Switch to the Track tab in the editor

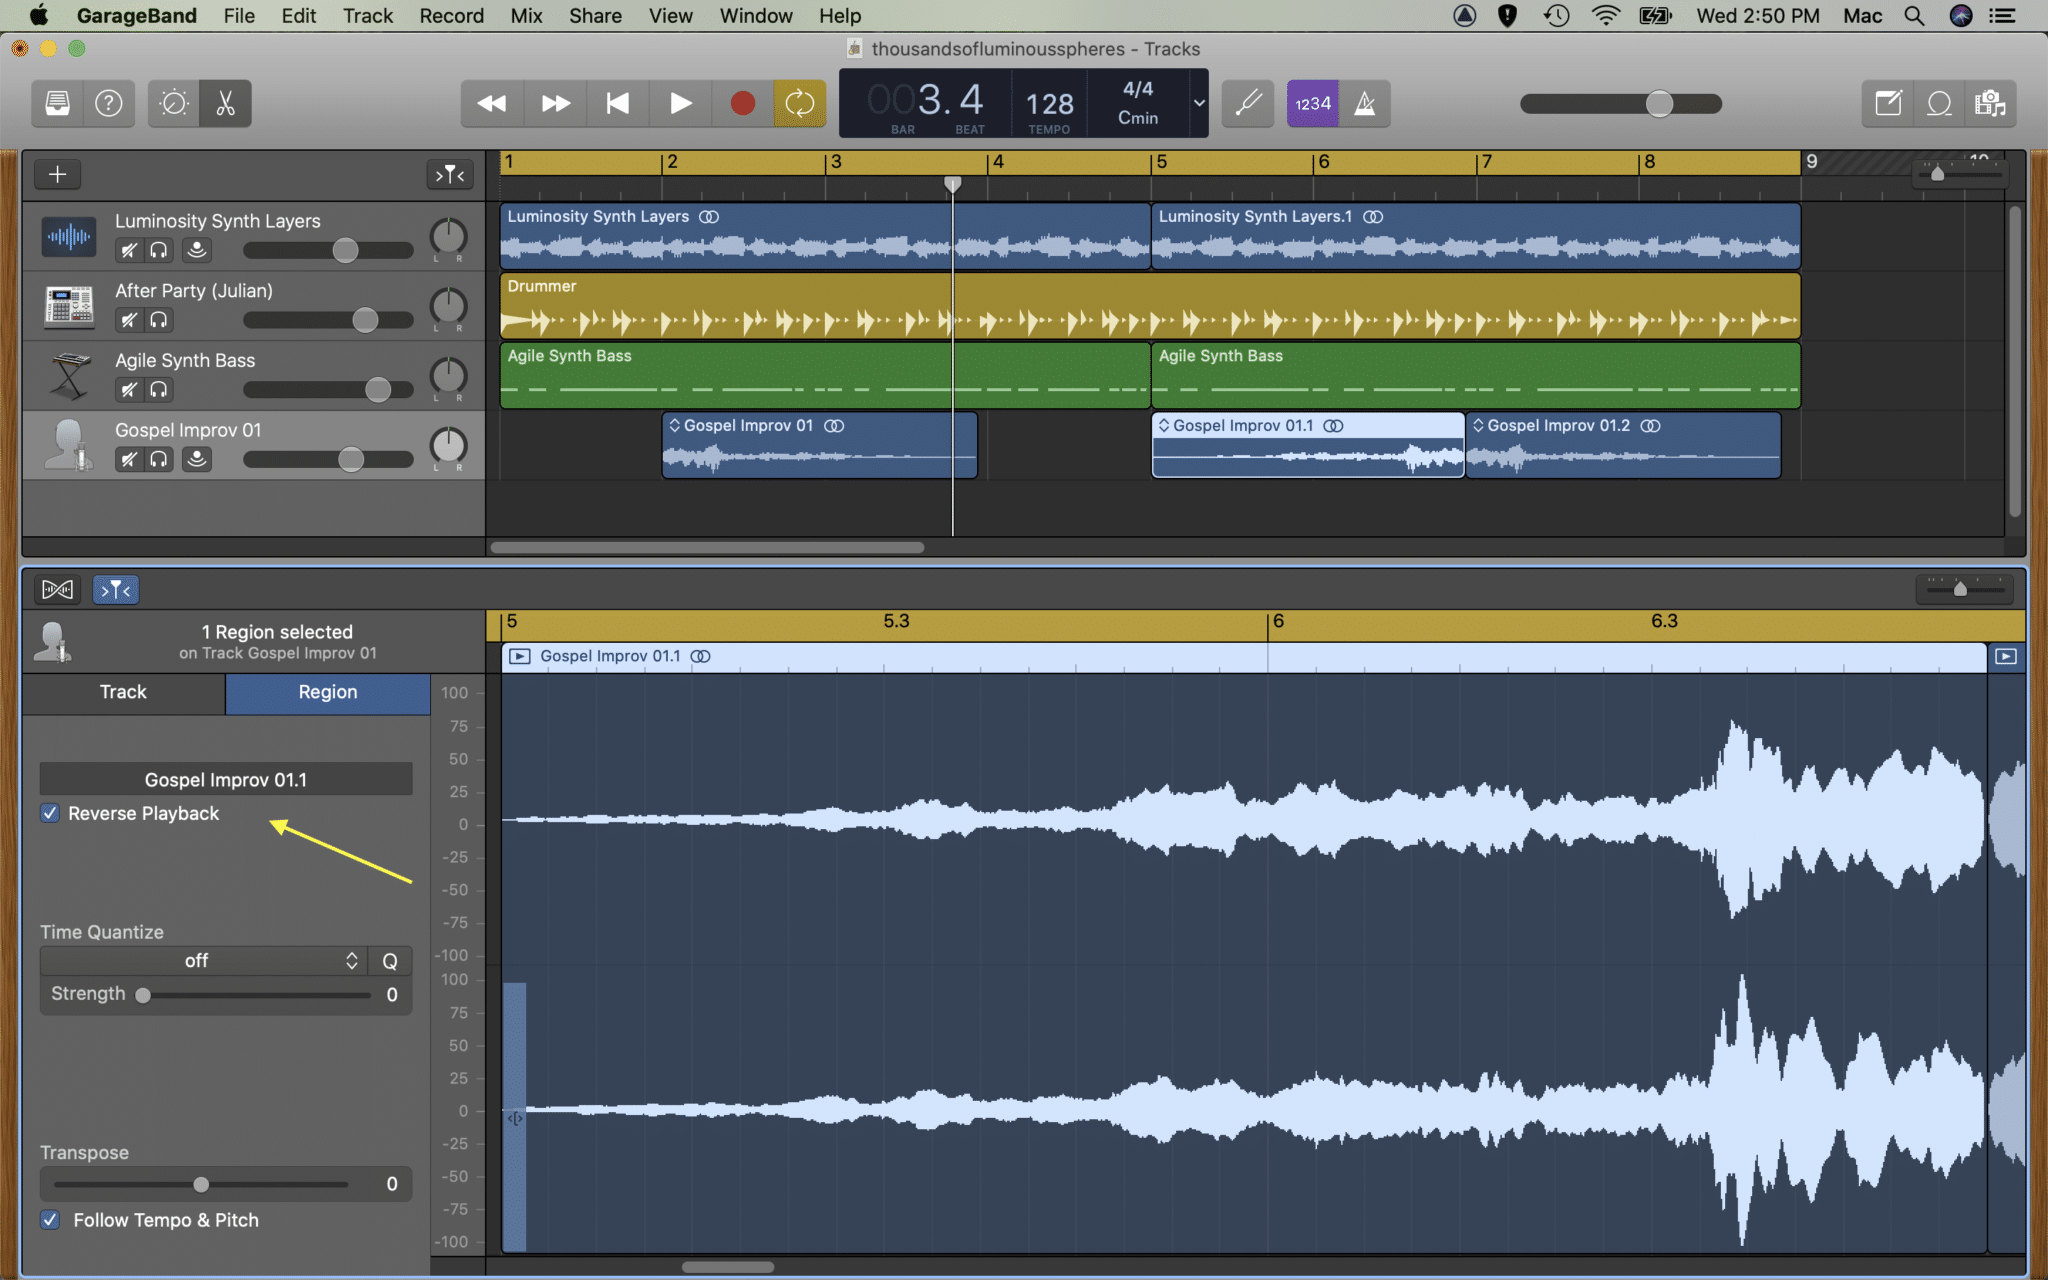123,692
